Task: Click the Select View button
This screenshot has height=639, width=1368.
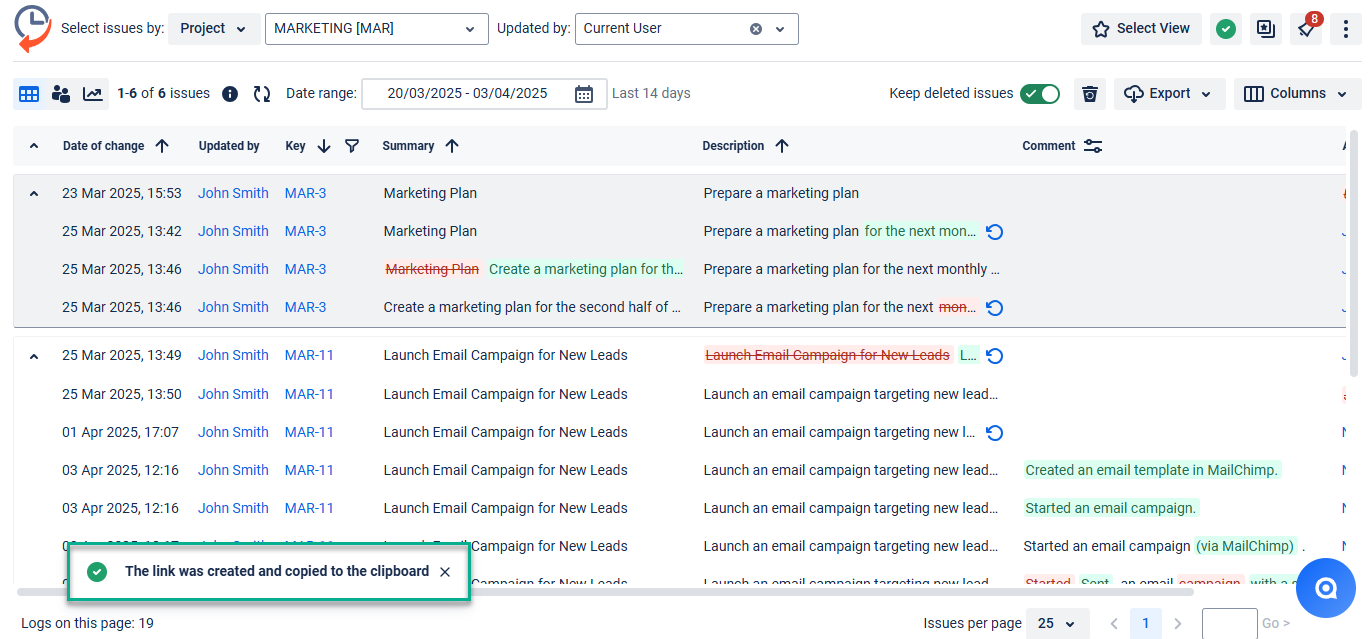Action: point(1141,29)
